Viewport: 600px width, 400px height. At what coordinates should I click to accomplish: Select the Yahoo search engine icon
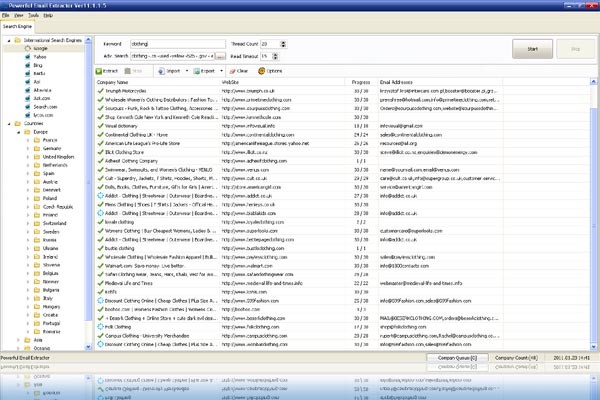click(28, 57)
